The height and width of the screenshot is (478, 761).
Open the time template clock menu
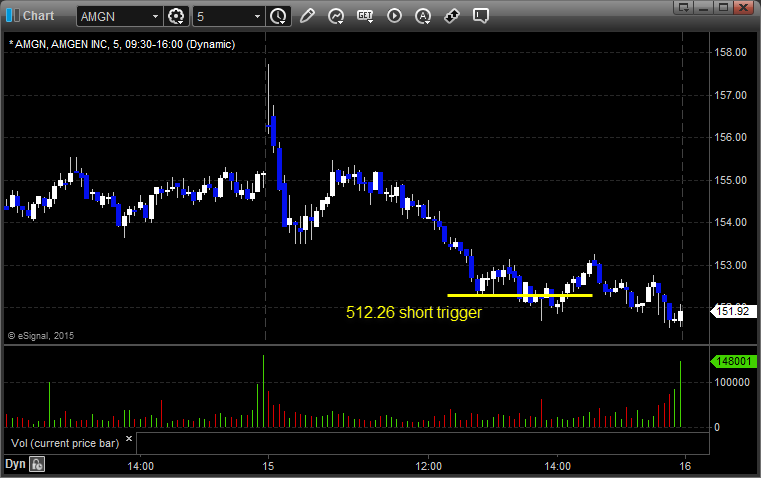point(278,16)
